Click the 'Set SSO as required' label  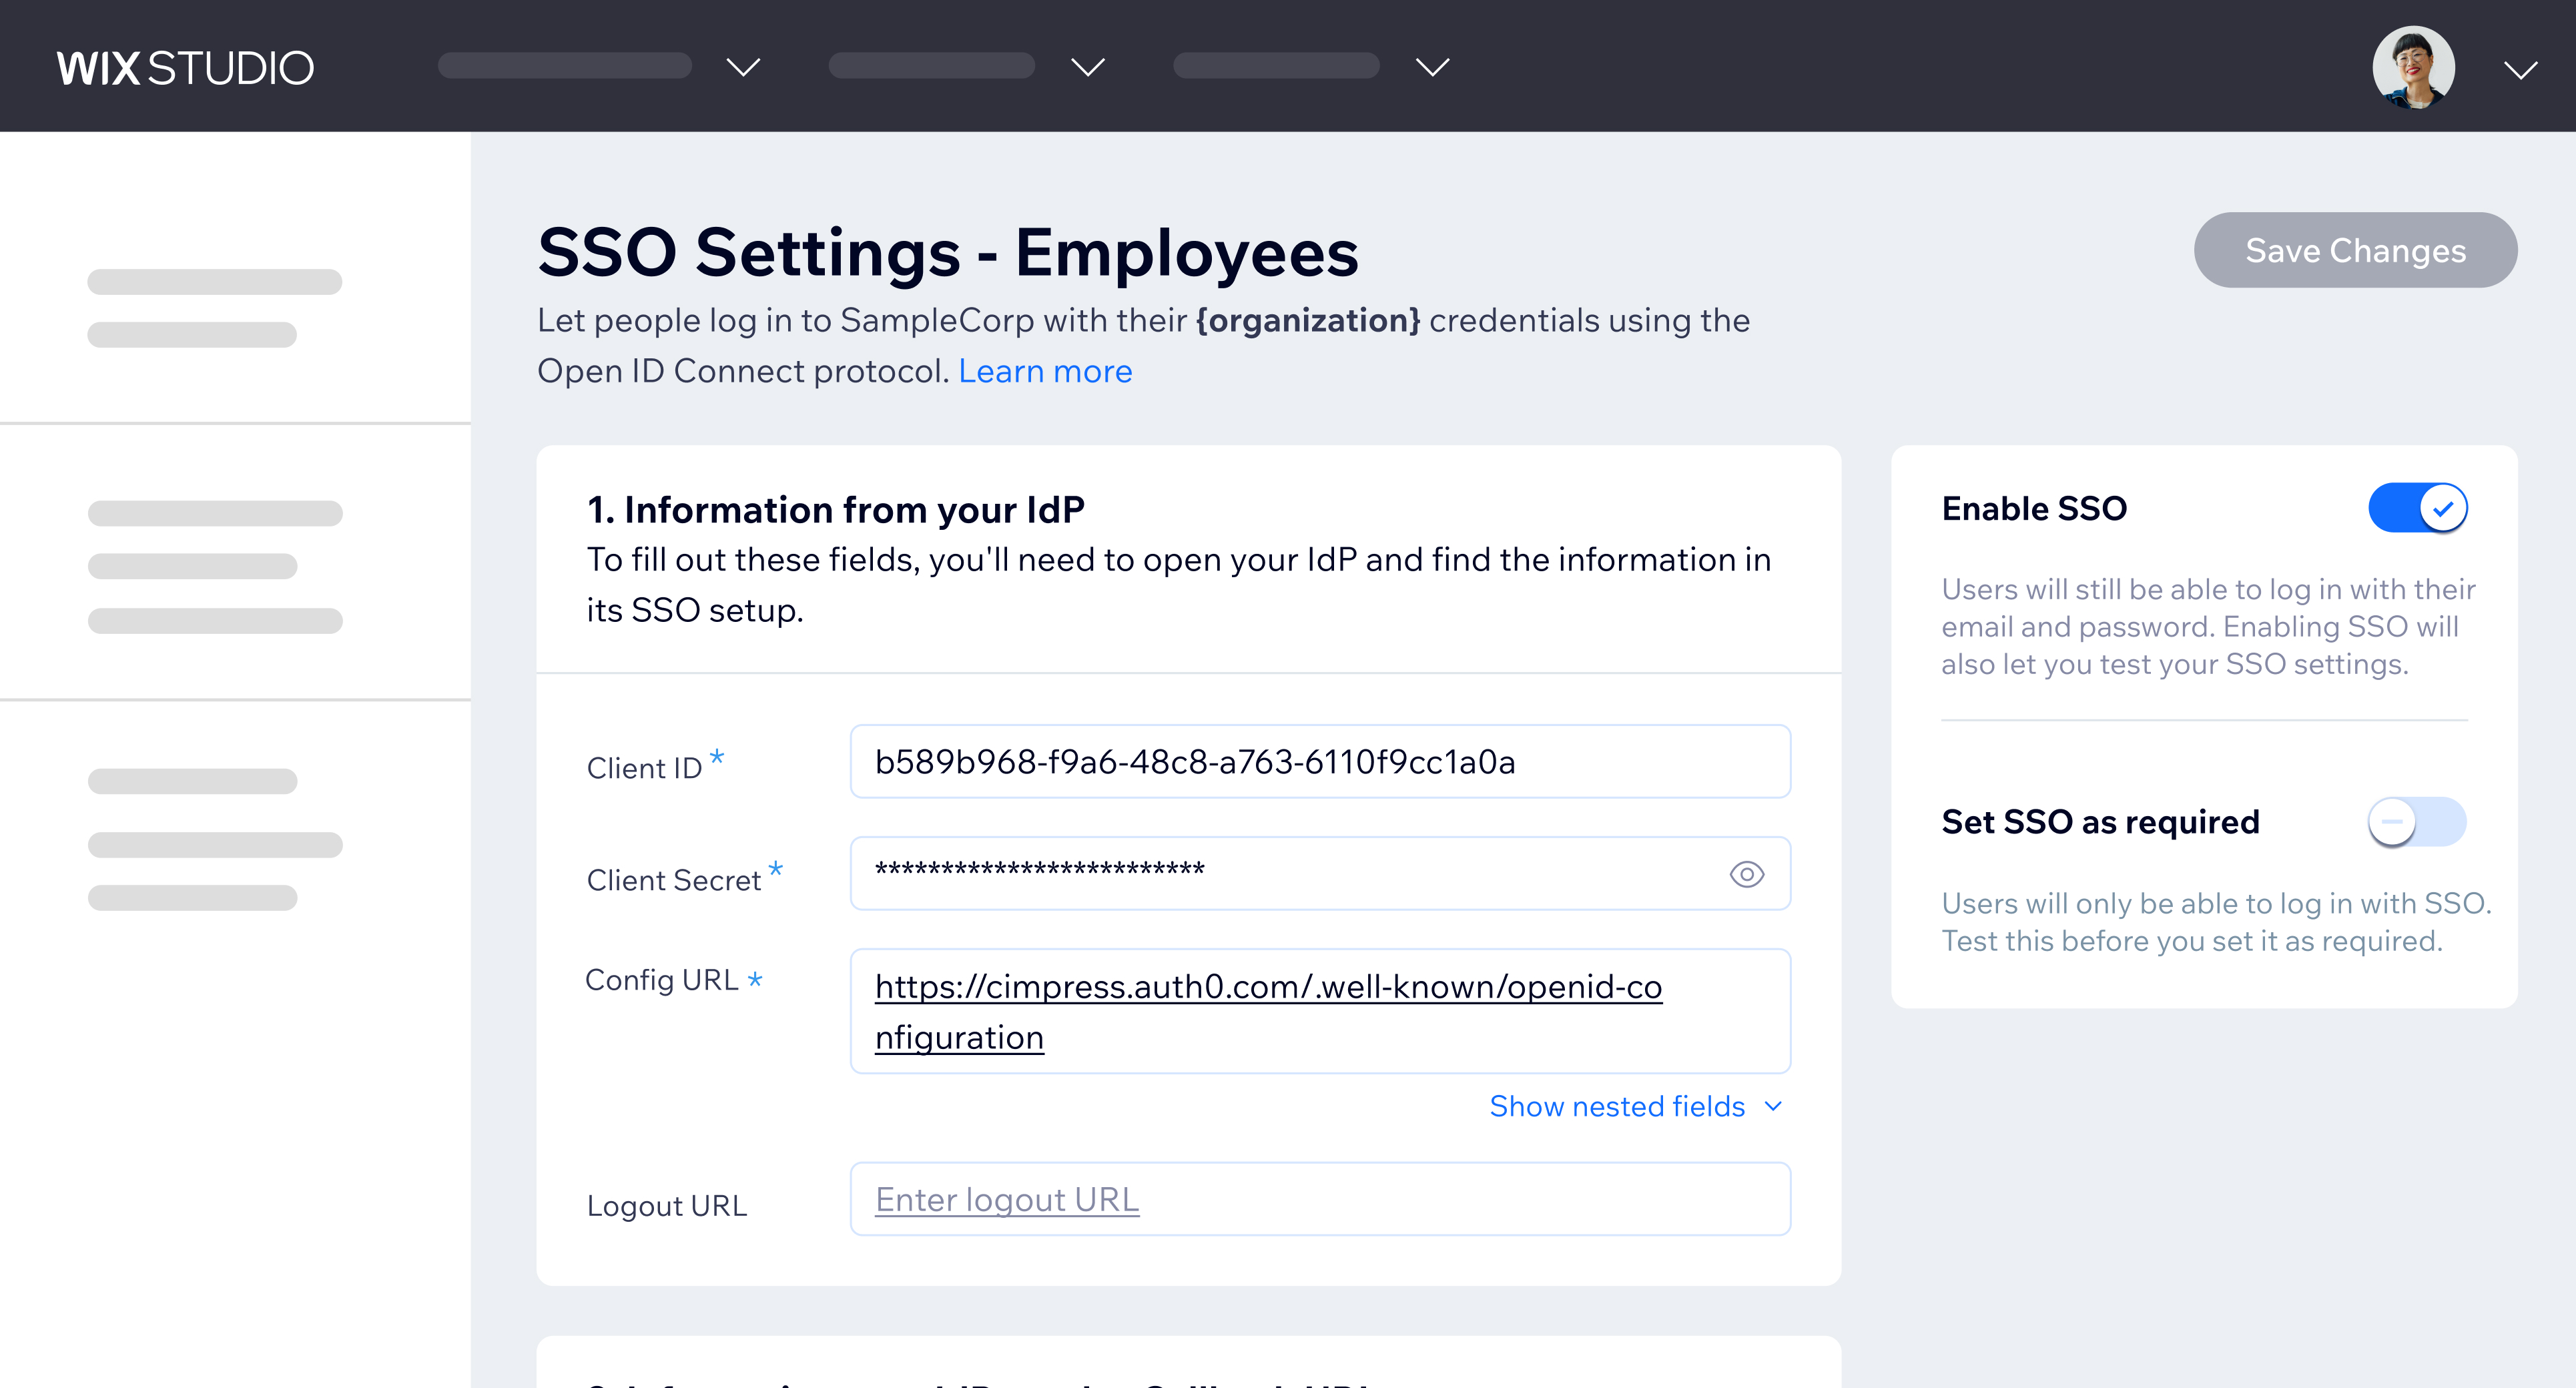coord(2100,822)
